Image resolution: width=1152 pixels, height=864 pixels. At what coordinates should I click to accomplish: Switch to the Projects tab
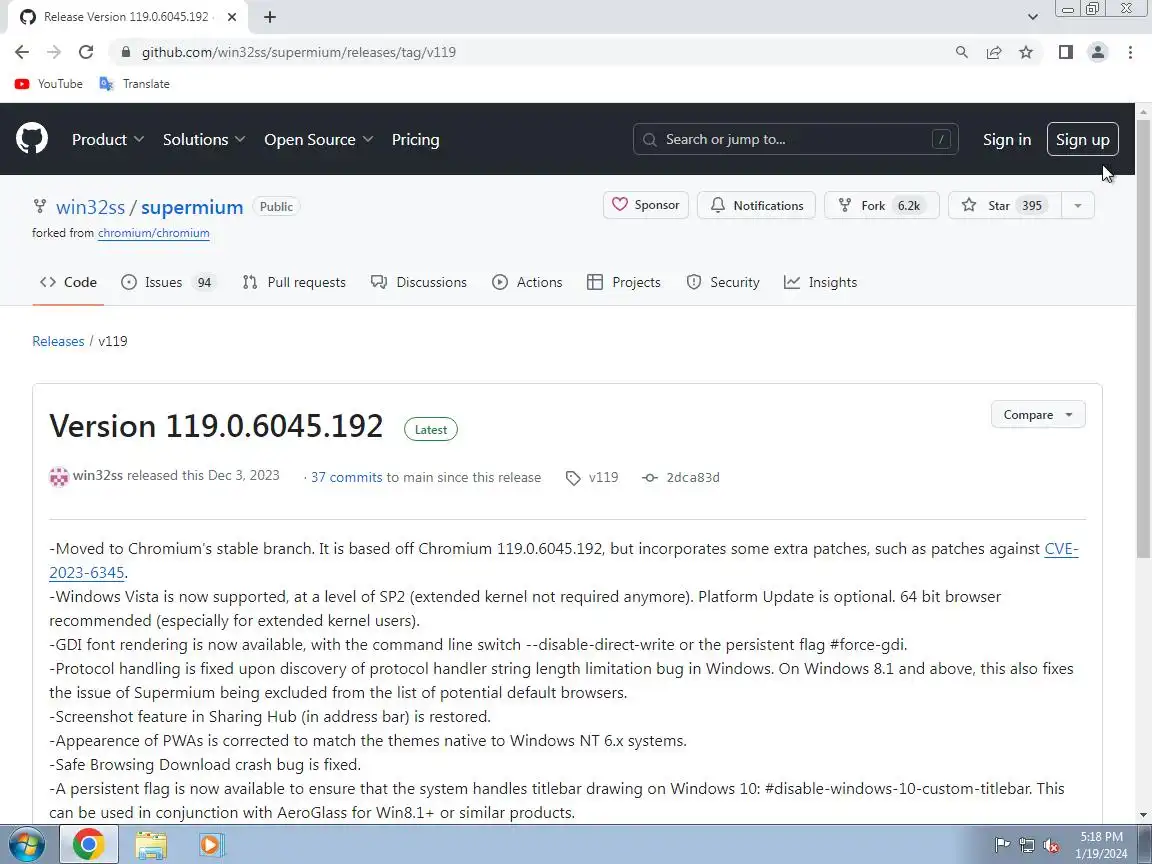(x=624, y=282)
